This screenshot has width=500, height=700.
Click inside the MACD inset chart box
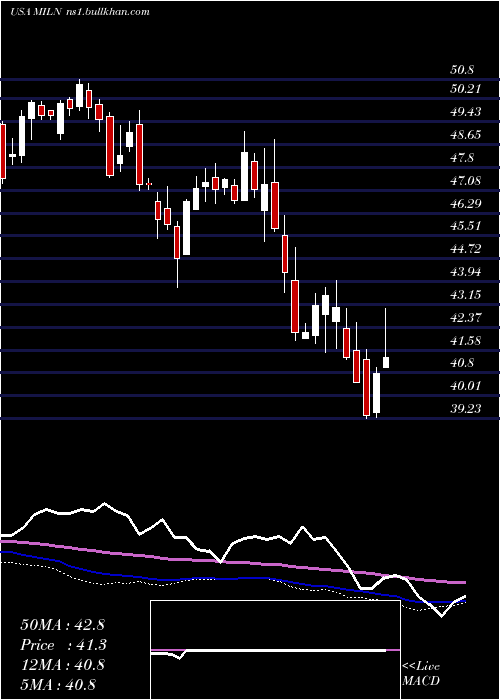point(275,650)
